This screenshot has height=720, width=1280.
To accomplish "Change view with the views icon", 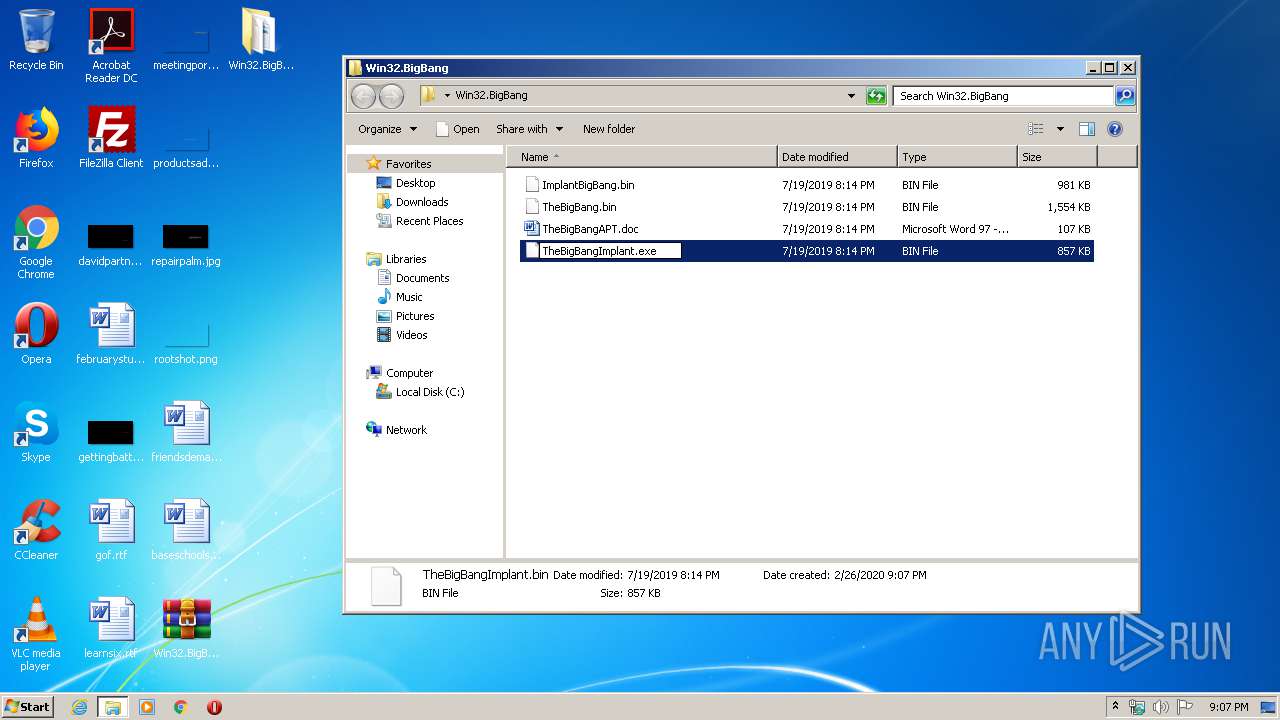I will coord(1036,129).
